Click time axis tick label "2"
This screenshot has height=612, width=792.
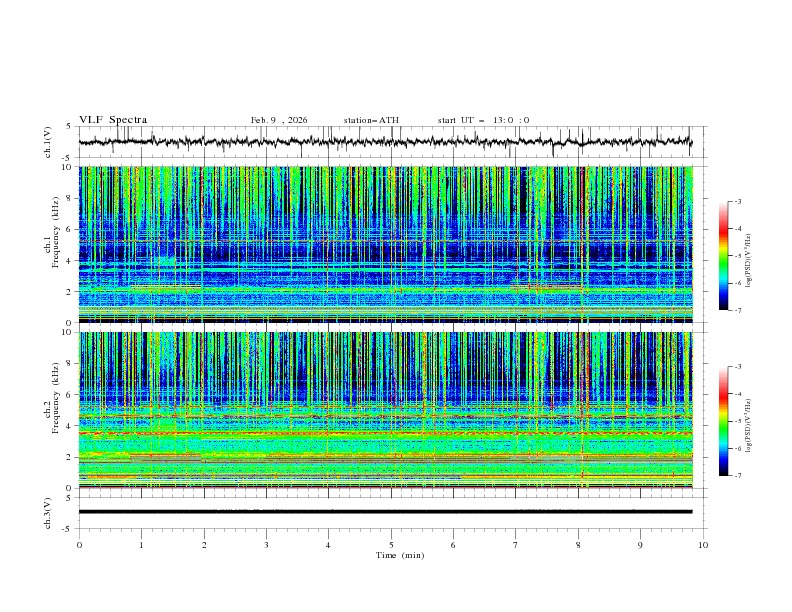(x=204, y=545)
